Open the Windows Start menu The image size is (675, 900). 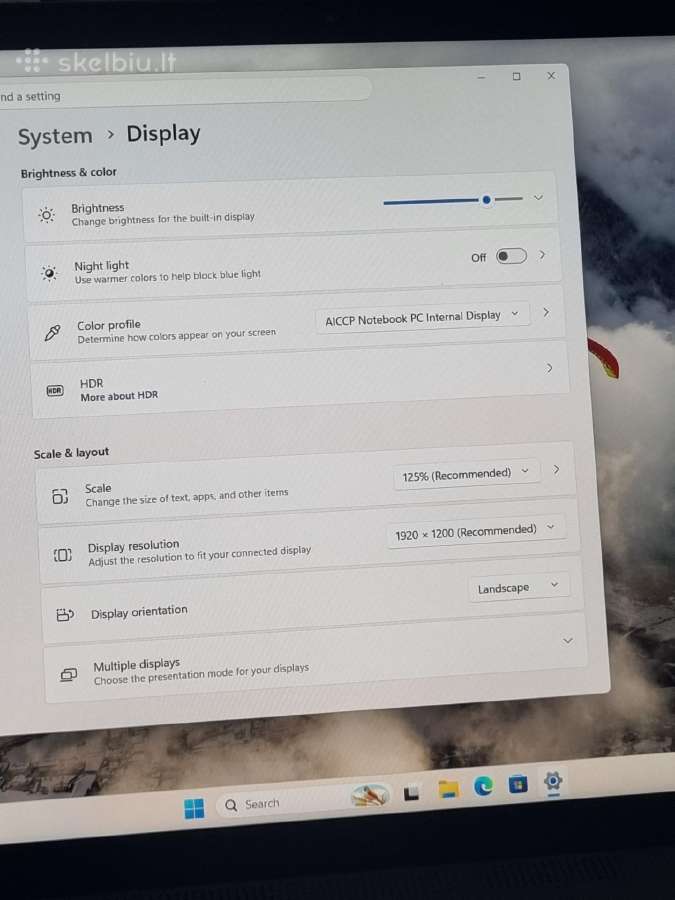coord(194,808)
